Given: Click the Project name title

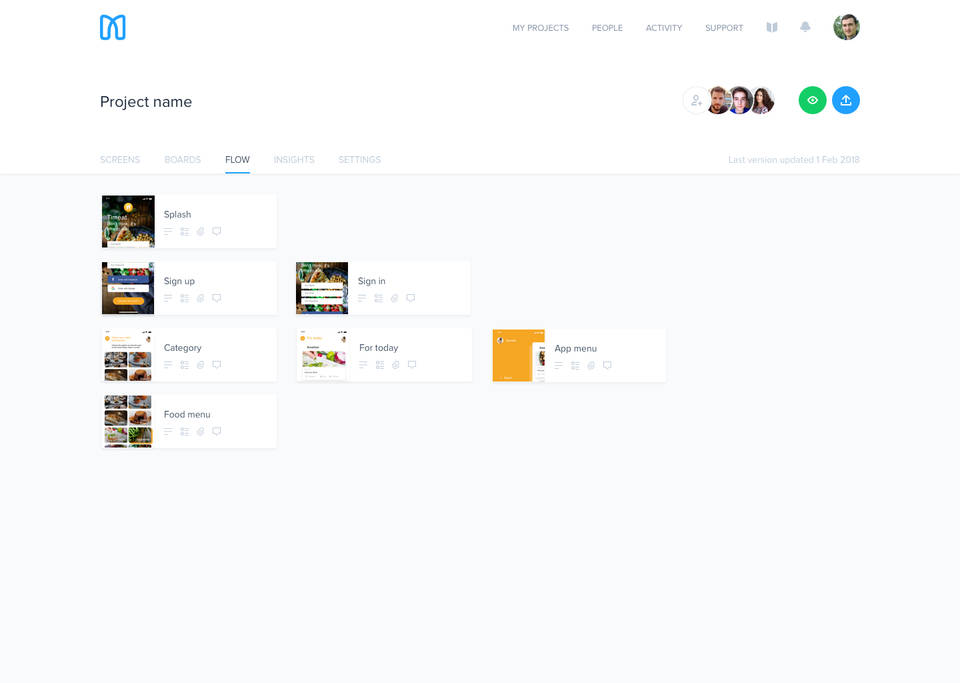Looking at the screenshot, I should 146,102.
